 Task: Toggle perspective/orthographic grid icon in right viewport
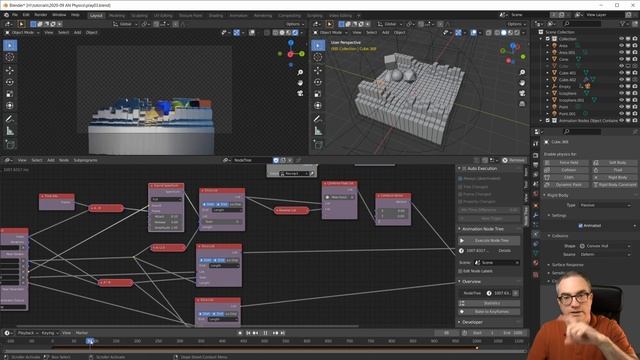[x=522, y=104]
